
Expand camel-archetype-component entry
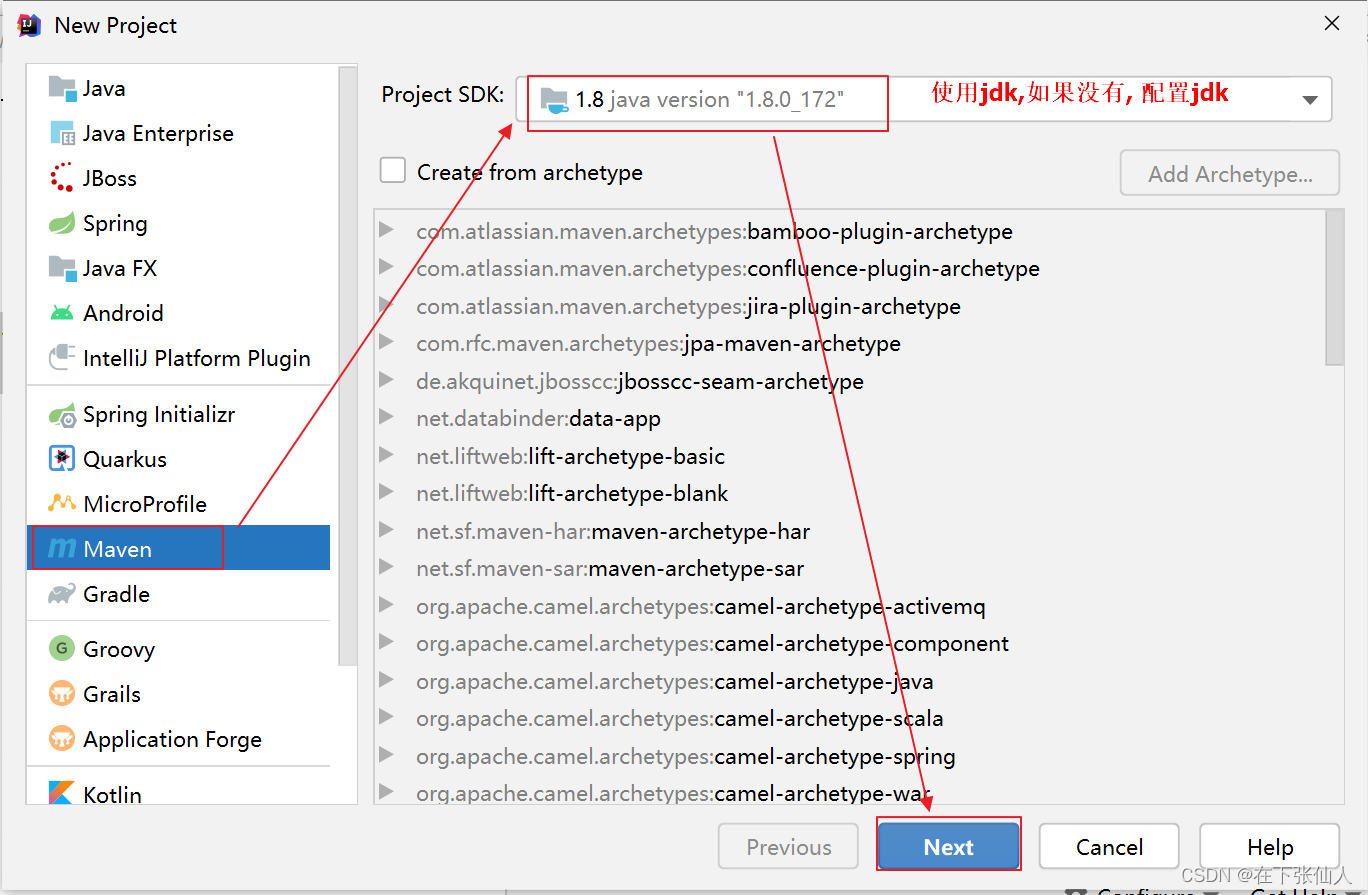click(387, 642)
